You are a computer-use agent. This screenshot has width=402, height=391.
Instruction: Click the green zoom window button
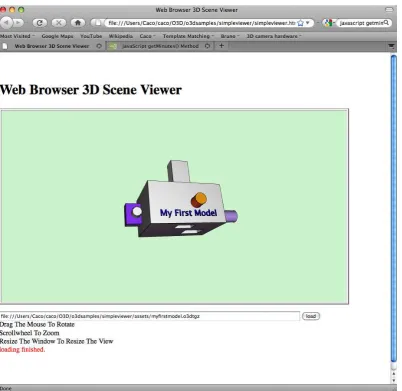click(x=21, y=10)
